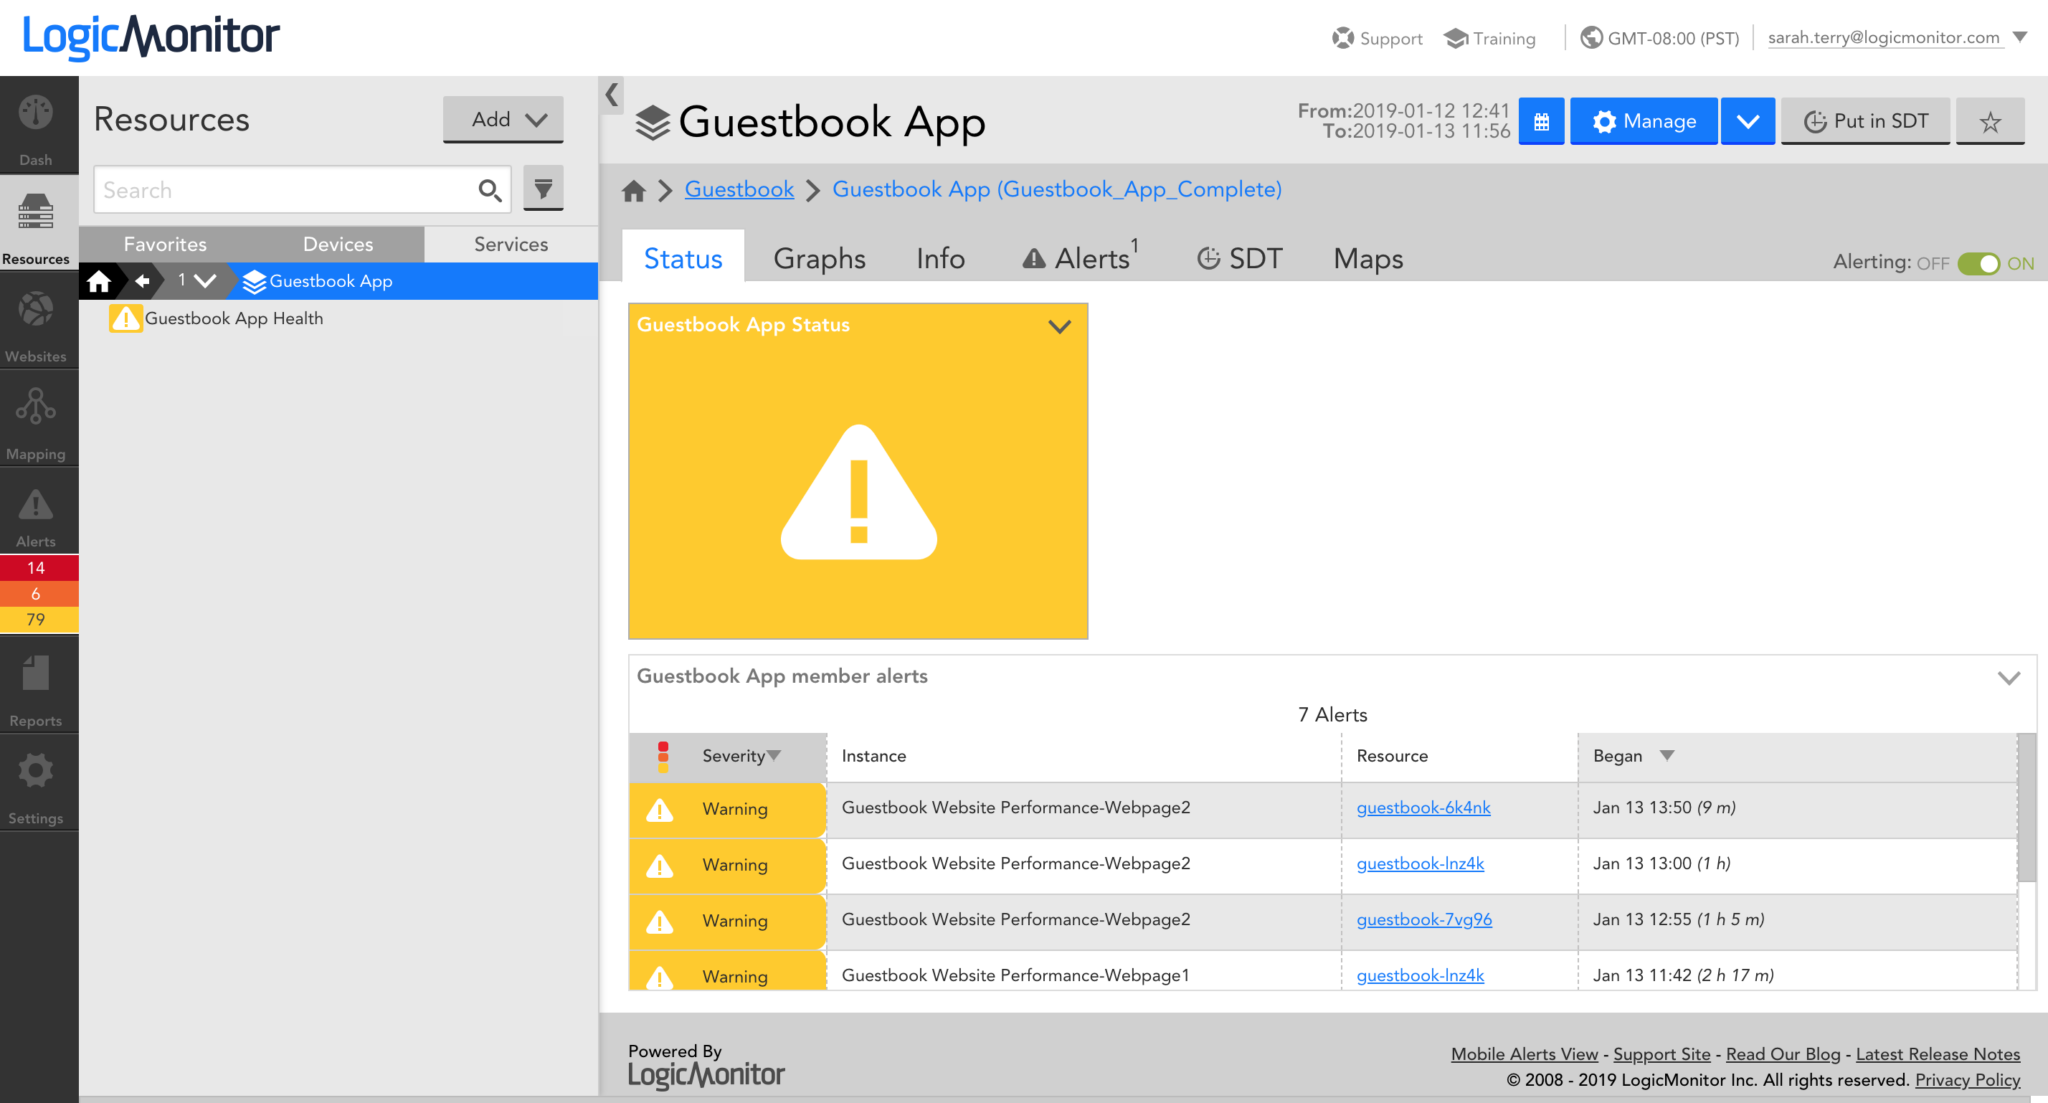The height and width of the screenshot is (1103, 2048).
Task: Collapse Guestbook App Status widget chevron
Action: (x=1059, y=326)
